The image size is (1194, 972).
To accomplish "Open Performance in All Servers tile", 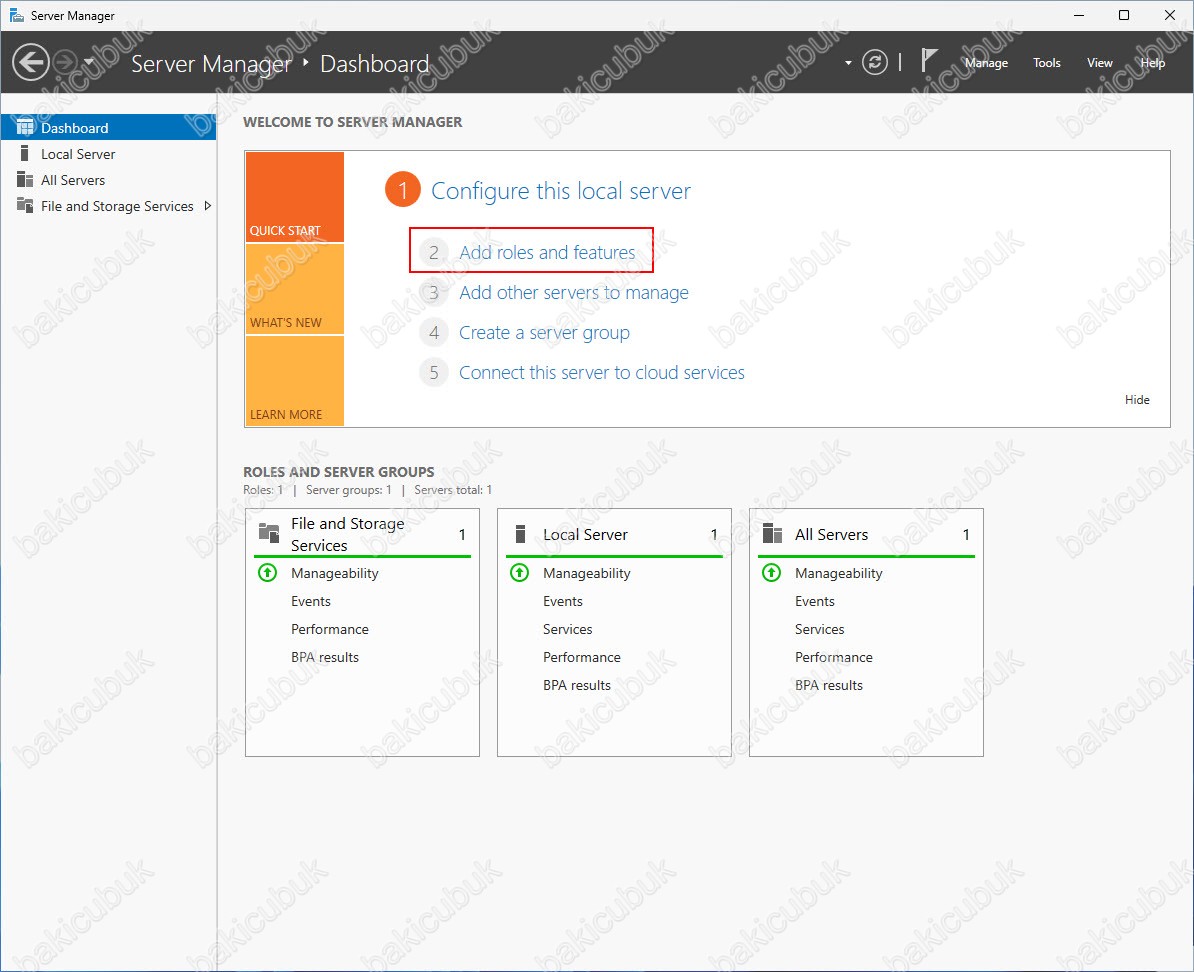I will [834, 657].
